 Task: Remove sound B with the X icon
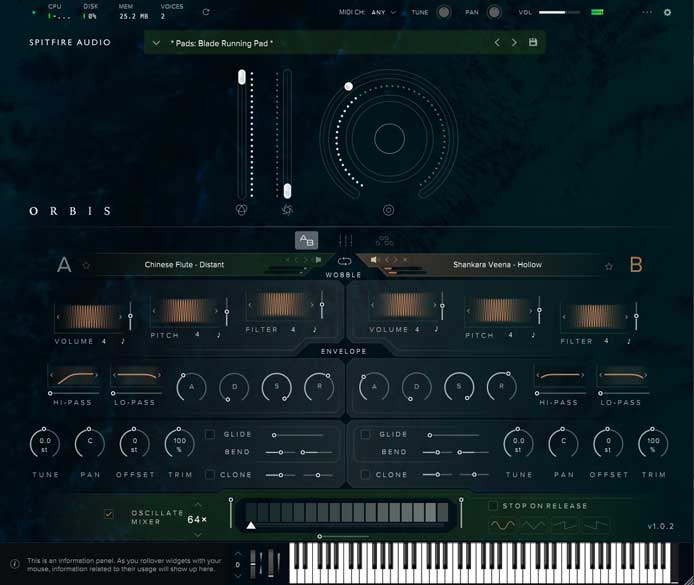point(405,260)
